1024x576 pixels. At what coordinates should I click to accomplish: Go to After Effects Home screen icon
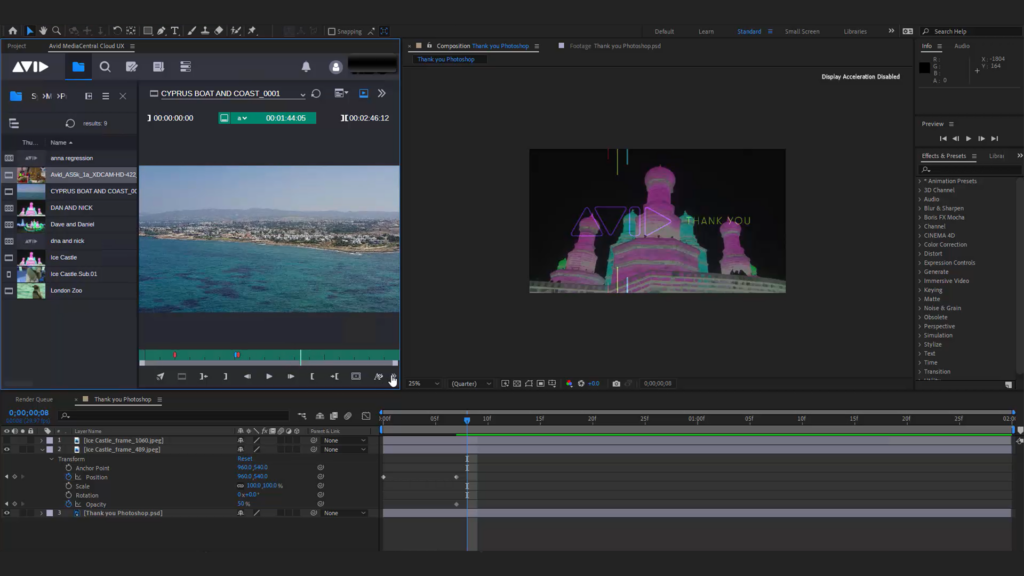click(12, 31)
